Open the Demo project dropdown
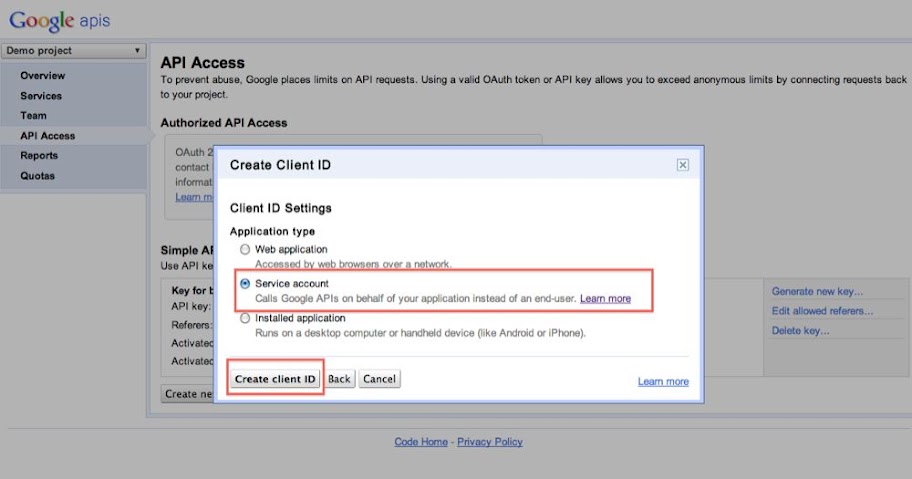 pyautogui.click(x=73, y=51)
